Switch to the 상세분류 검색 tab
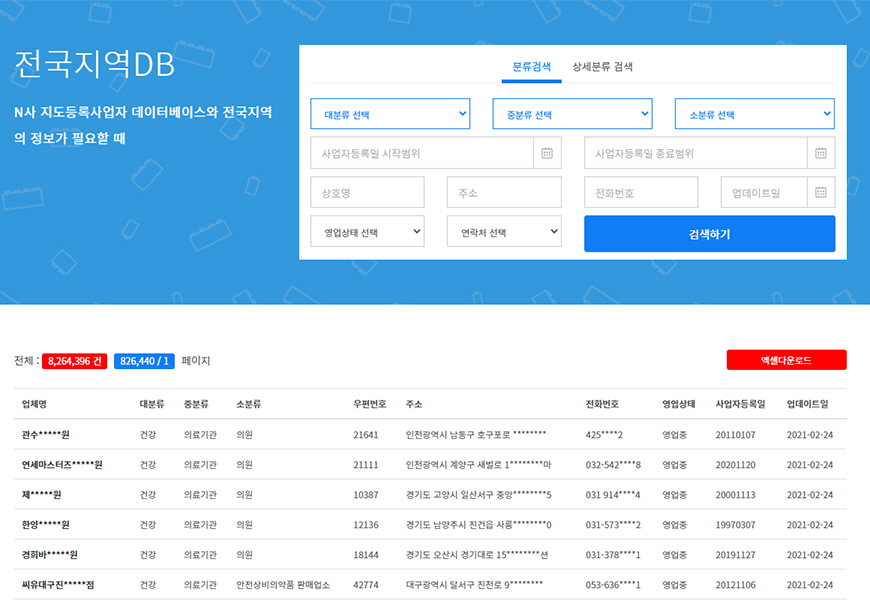The height and width of the screenshot is (604, 870). pyautogui.click(x=602, y=67)
